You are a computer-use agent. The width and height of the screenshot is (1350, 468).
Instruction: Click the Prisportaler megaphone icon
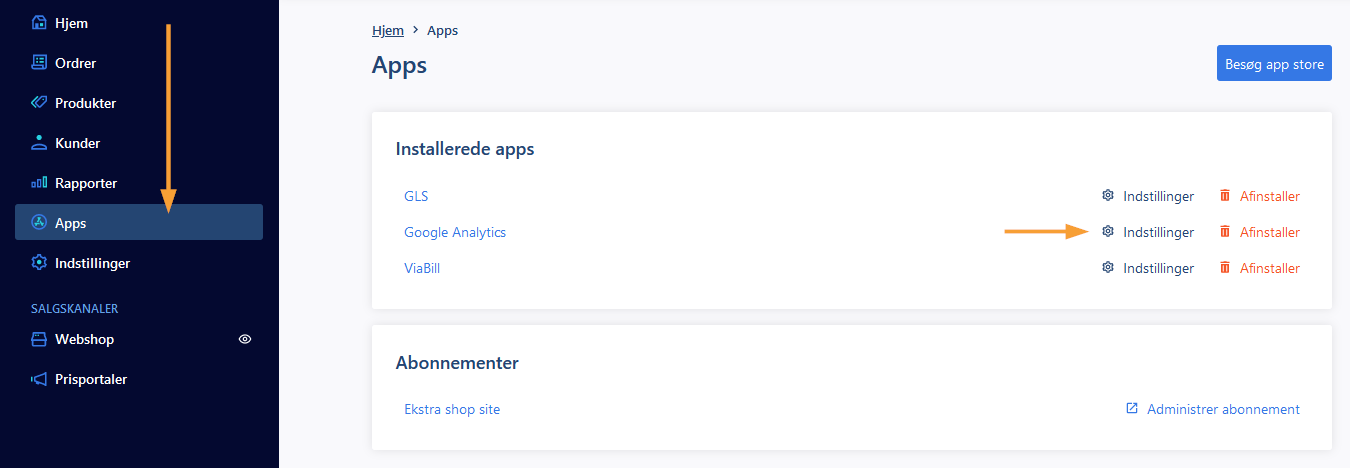[x=39, y=379]
